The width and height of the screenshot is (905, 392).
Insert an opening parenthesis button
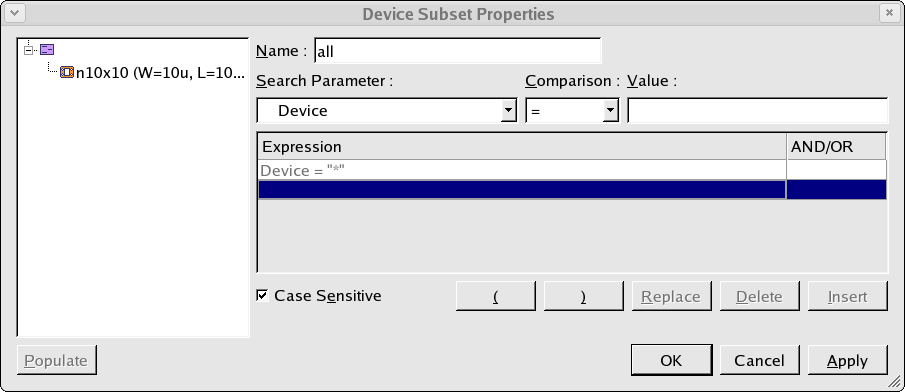pyautogui.click(x=496, y=296)
